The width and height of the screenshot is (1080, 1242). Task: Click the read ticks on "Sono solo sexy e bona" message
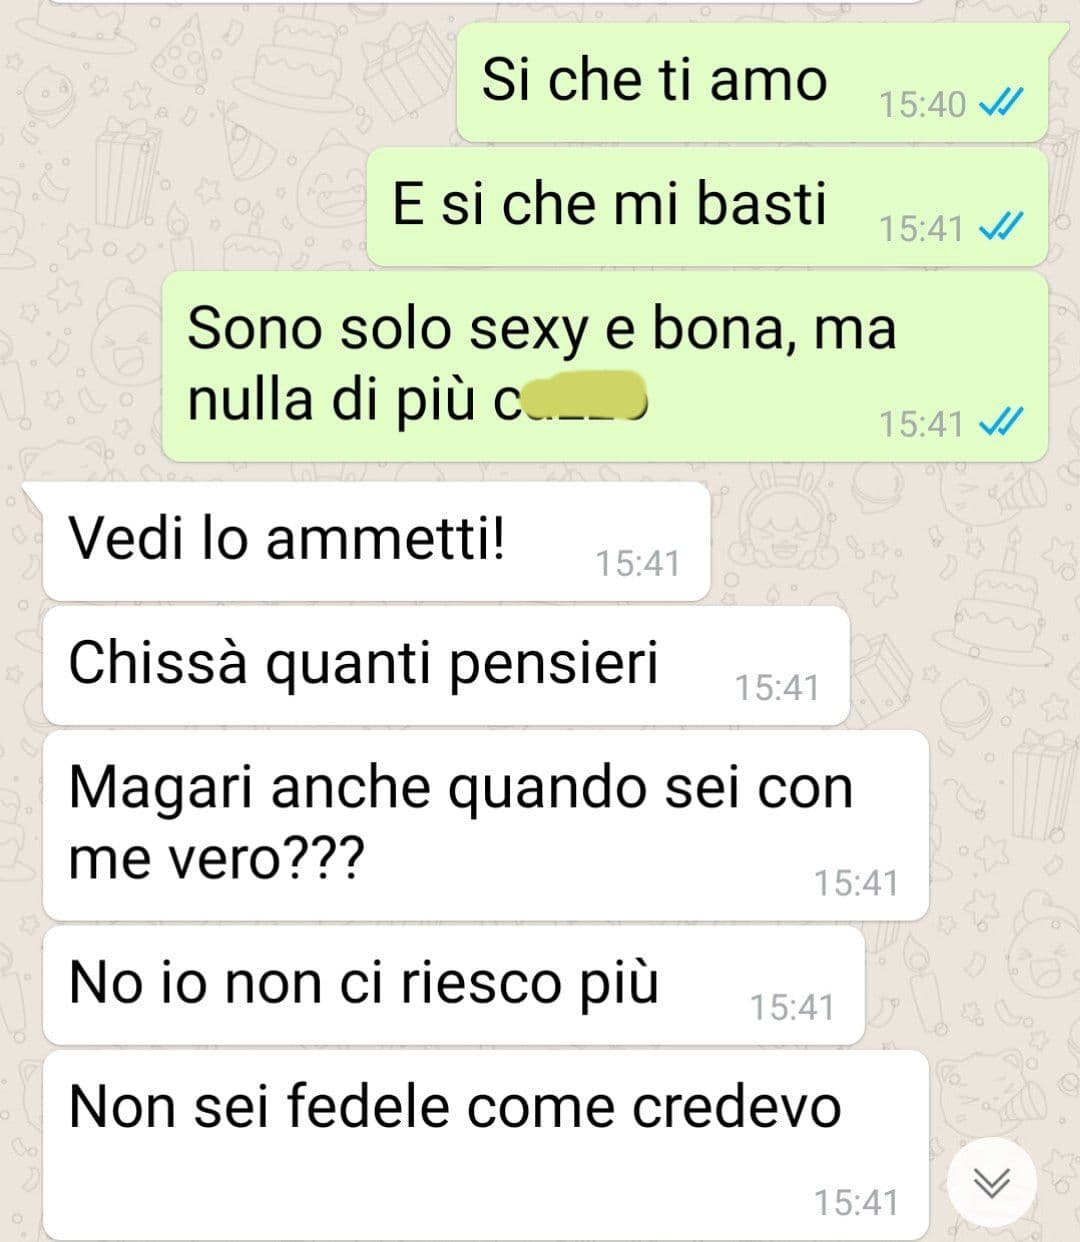[998, 423]
